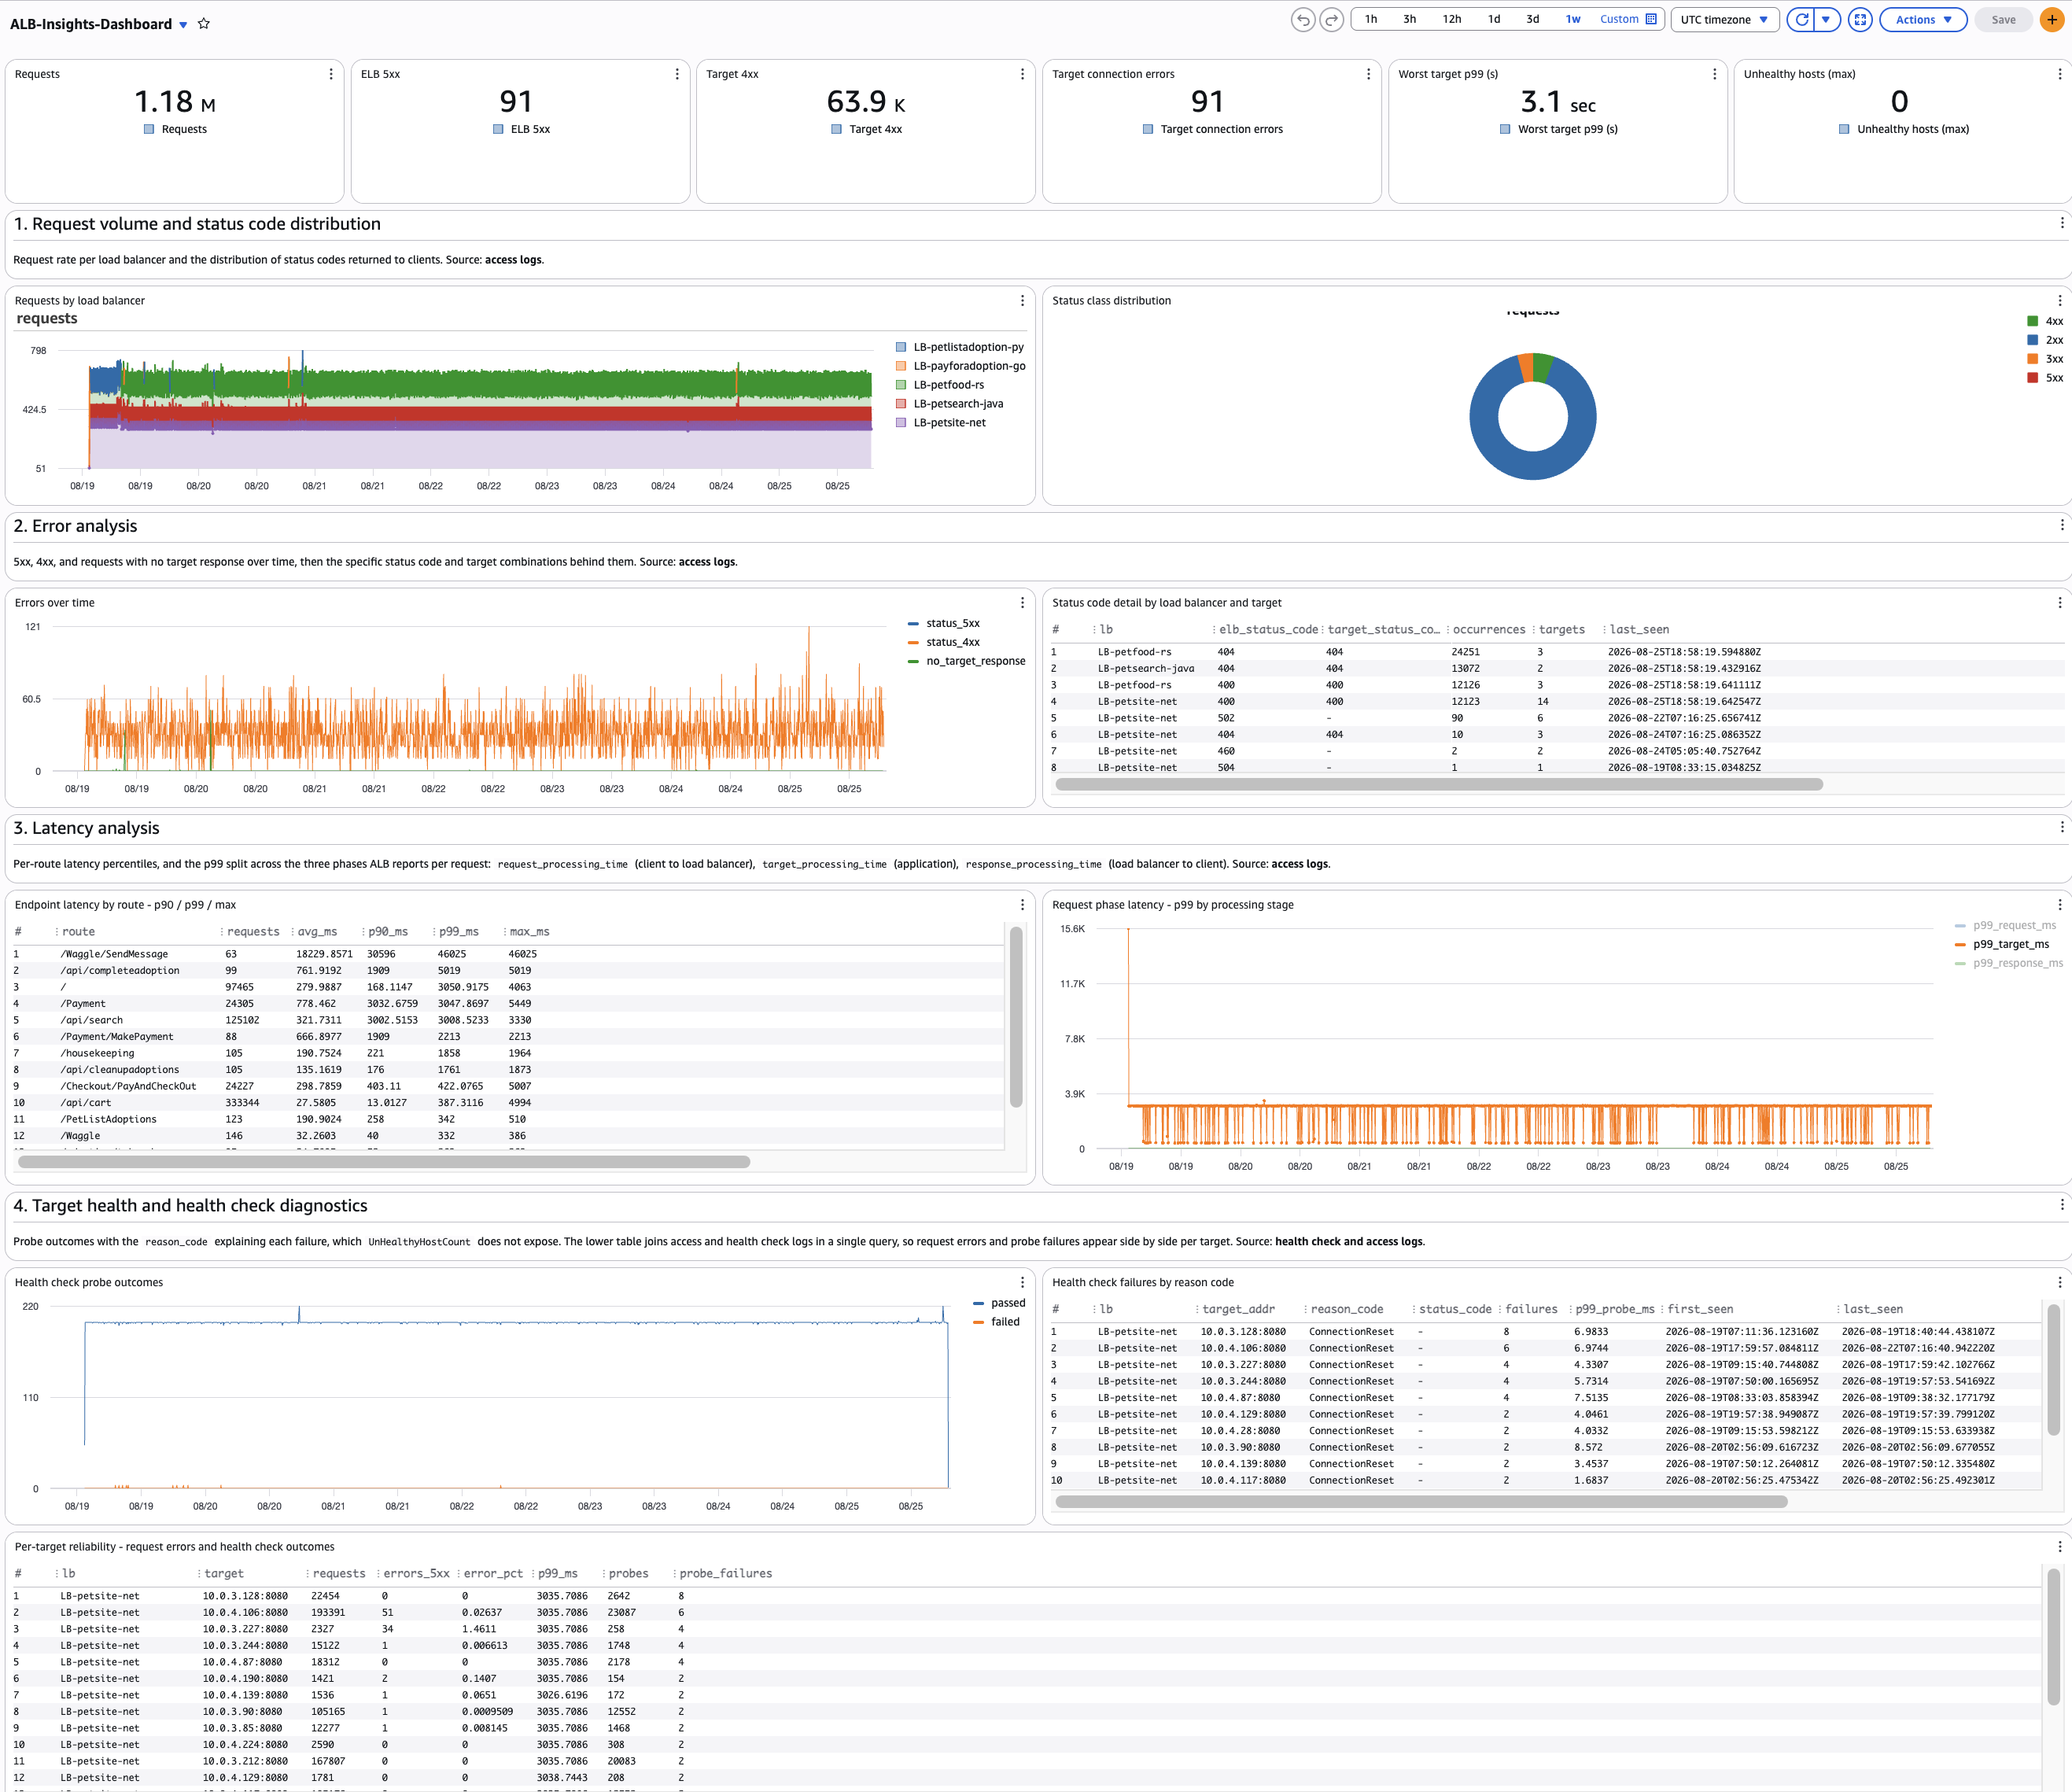The height and width of the screenshot is (1792, 2072).
Task: Toggle status_5xx series in Errors legend
Action: click(944, 623)
